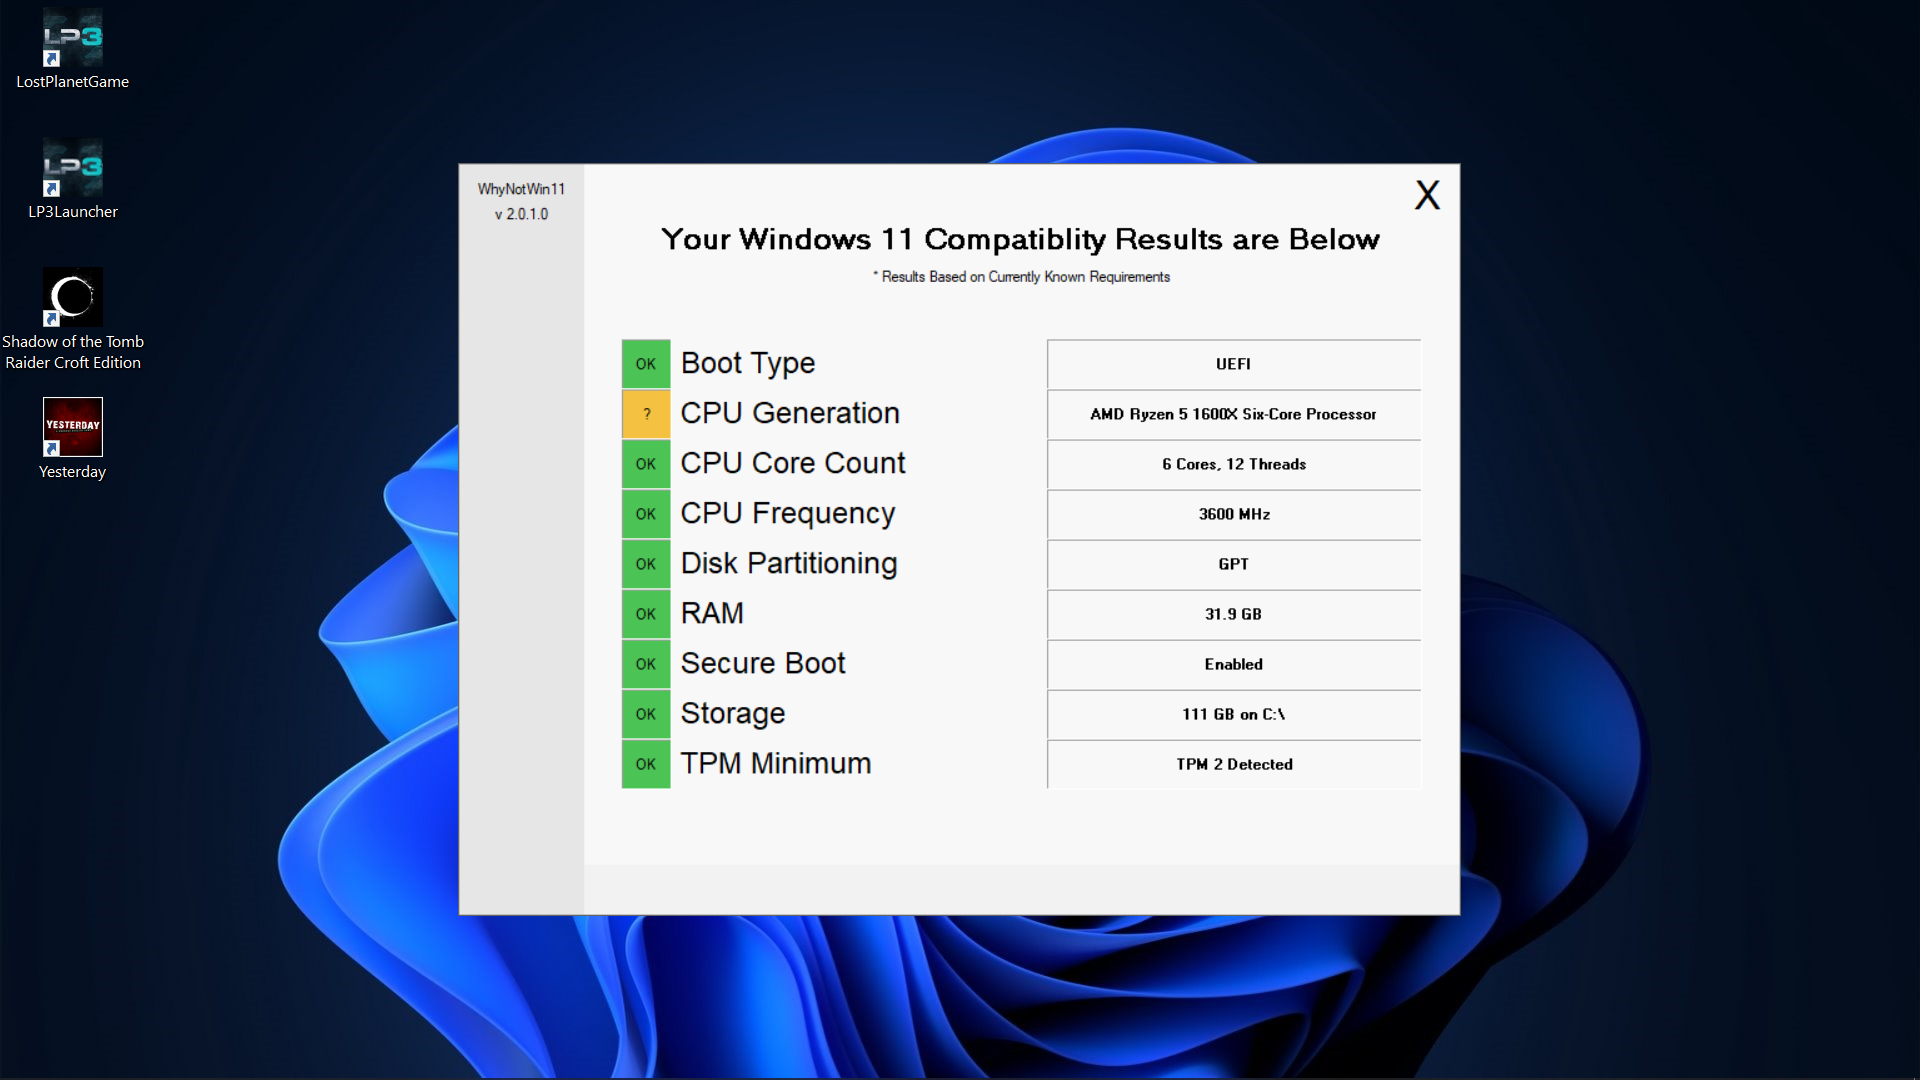Click the OK badge for CPU Frequency
Screen dimensions: 1920x1080
click(645, 513)
